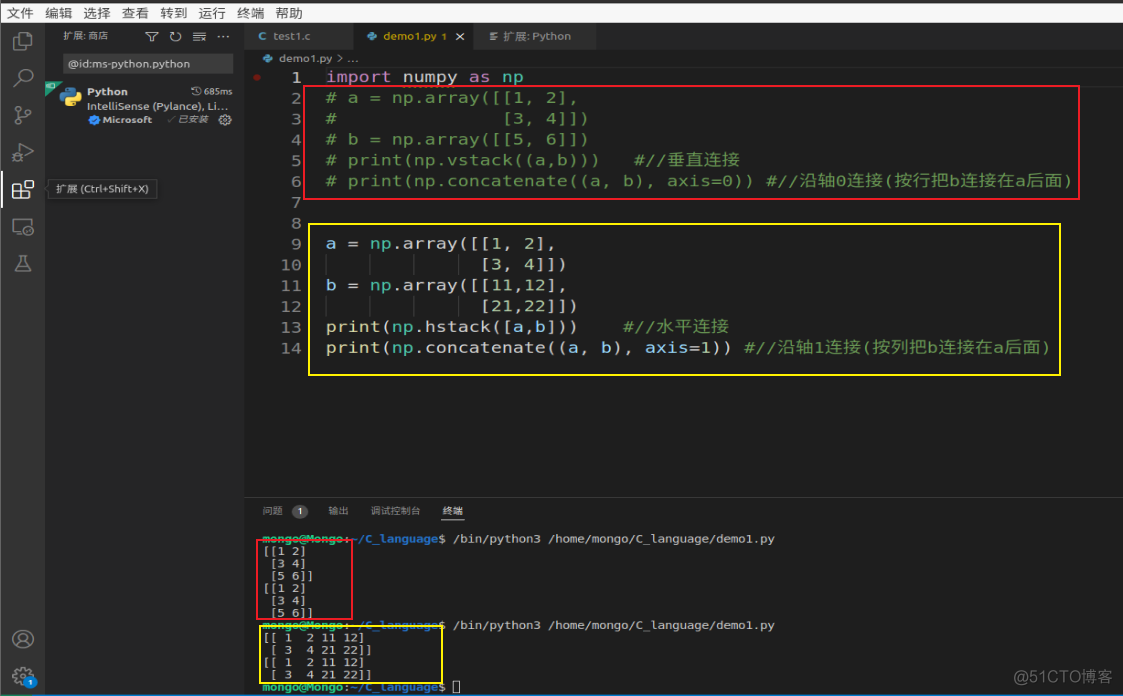Open the 选择 menu
This screenshot has width=1123, height=696.
97,13
